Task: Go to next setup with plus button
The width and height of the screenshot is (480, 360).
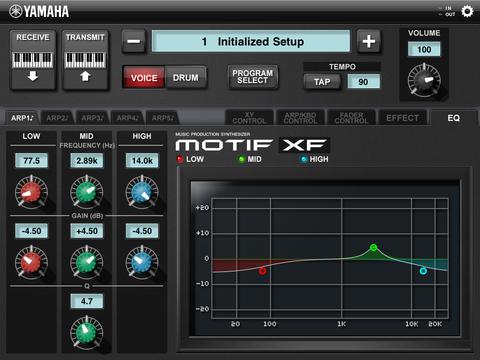Action: click(x=369, y=41)
